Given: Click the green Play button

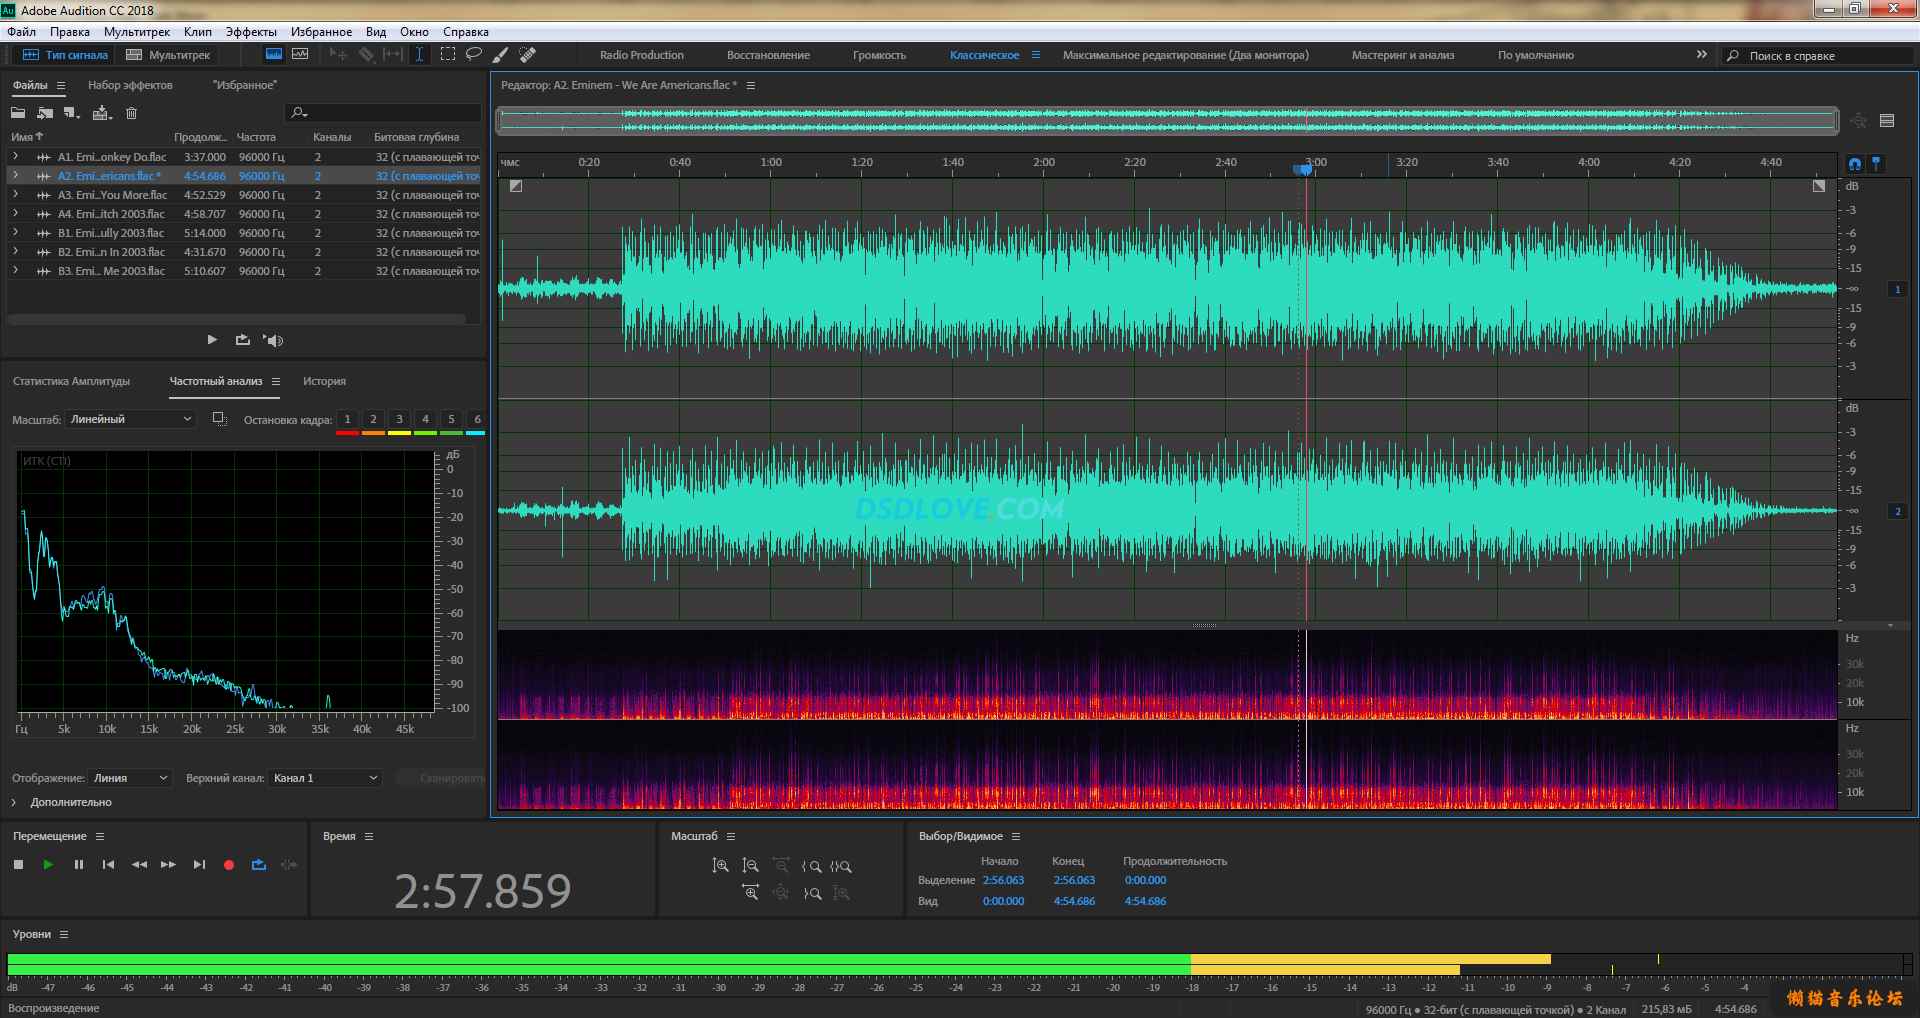Looking at the screenshot, I should [48, 865].
